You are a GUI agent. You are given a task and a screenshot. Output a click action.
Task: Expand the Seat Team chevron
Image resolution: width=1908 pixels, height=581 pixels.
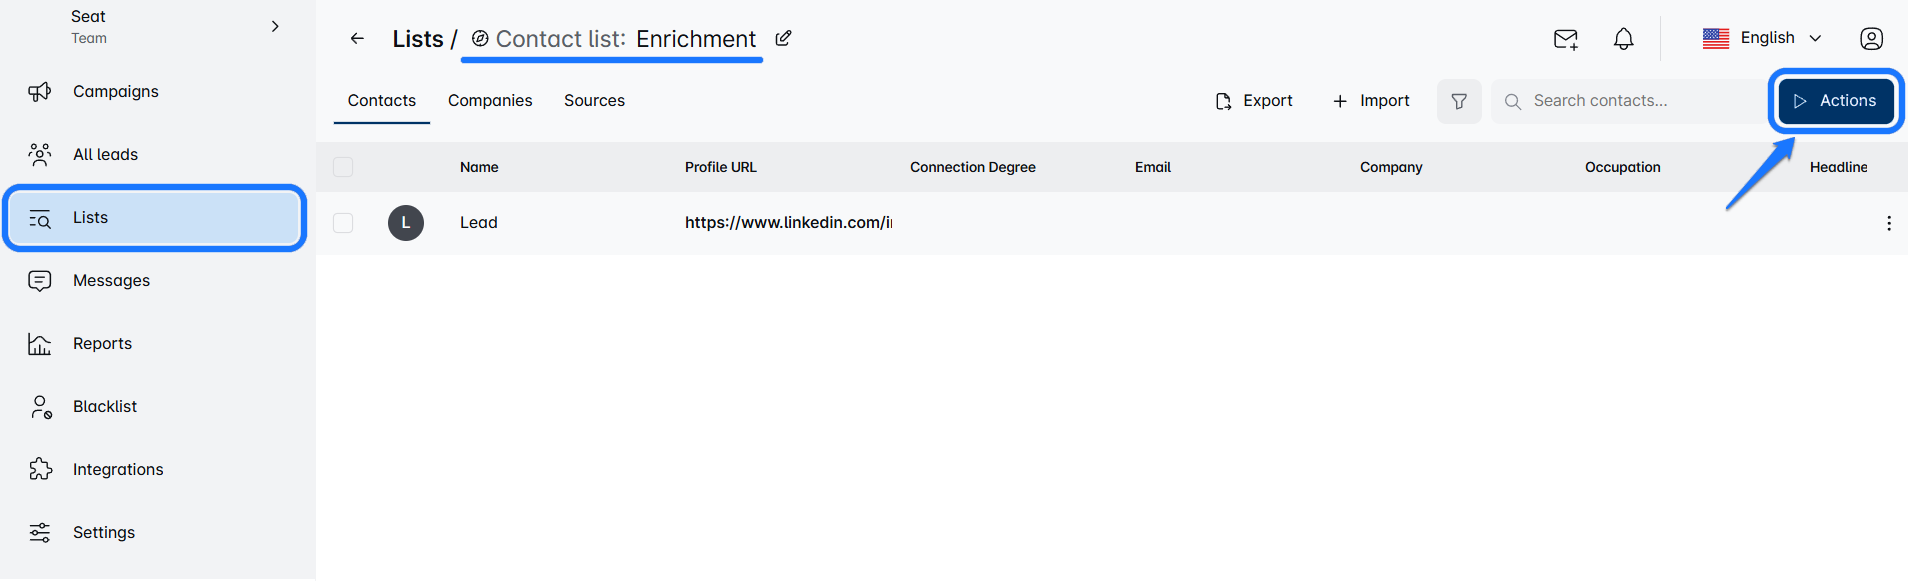275,26
